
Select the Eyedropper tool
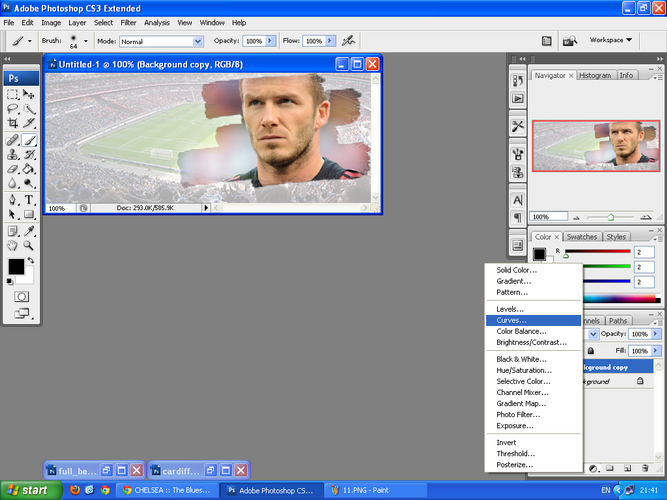pyautogui.click(x=29, y=231)
